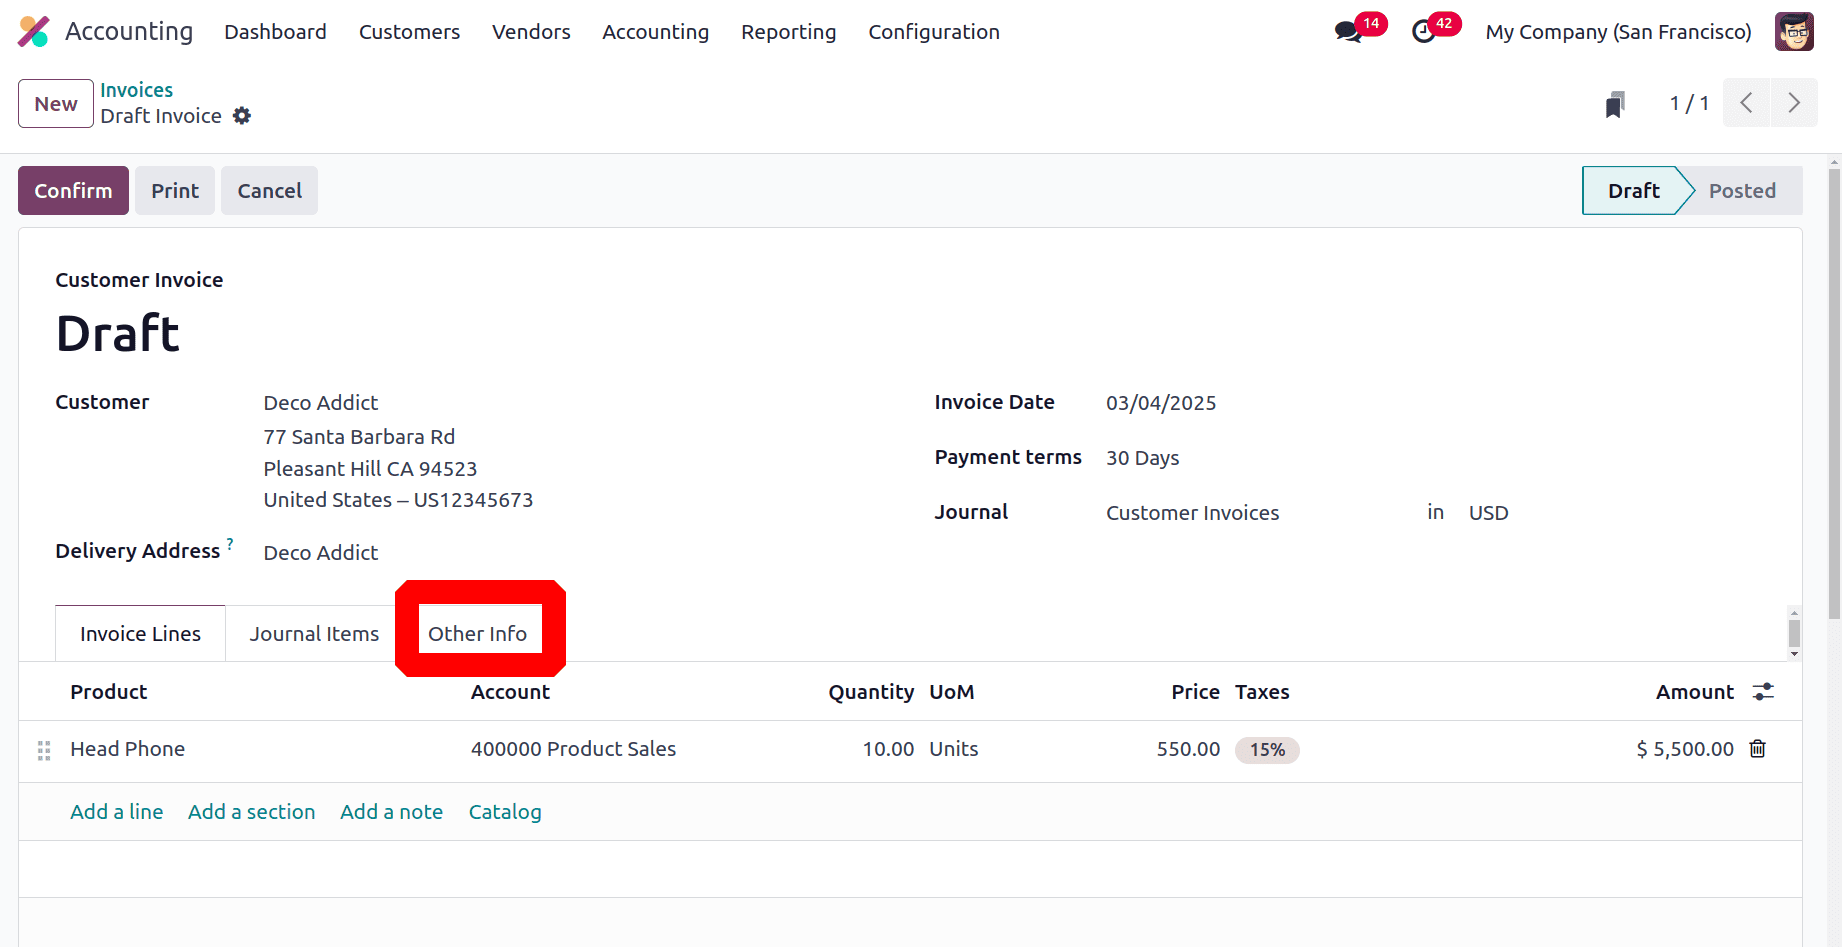Click the drag handle on Head Phone row
The width and height of the screenshot is (1842, 947).
pos(43,749)
